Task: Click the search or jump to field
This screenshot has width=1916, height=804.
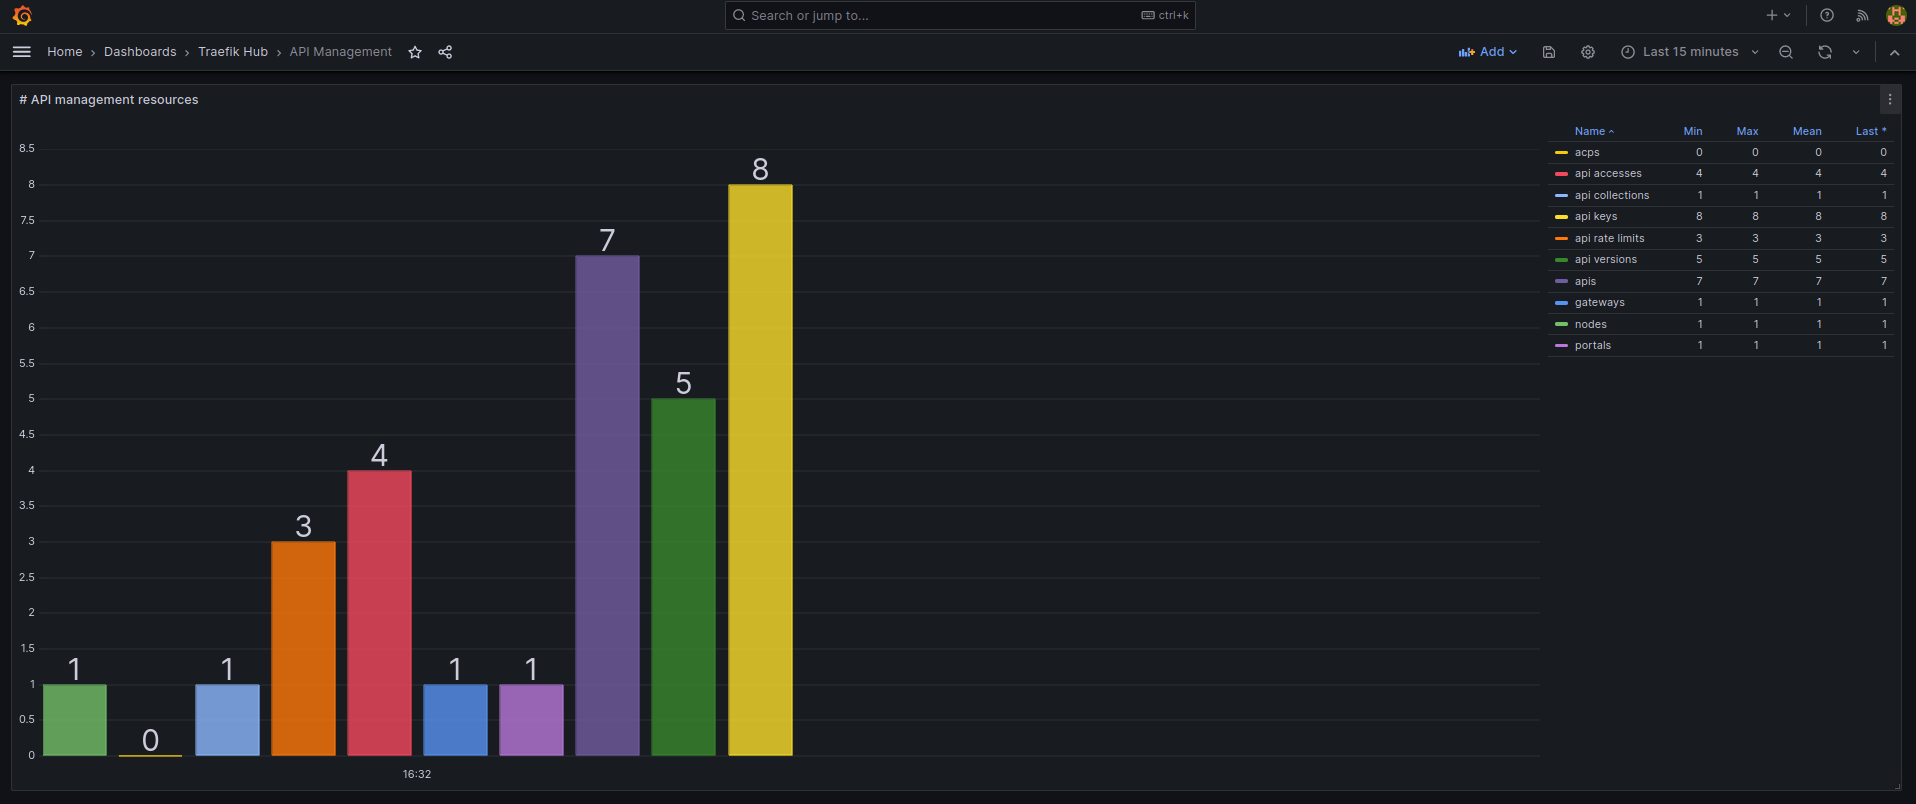Action: (x=960, y=15)
